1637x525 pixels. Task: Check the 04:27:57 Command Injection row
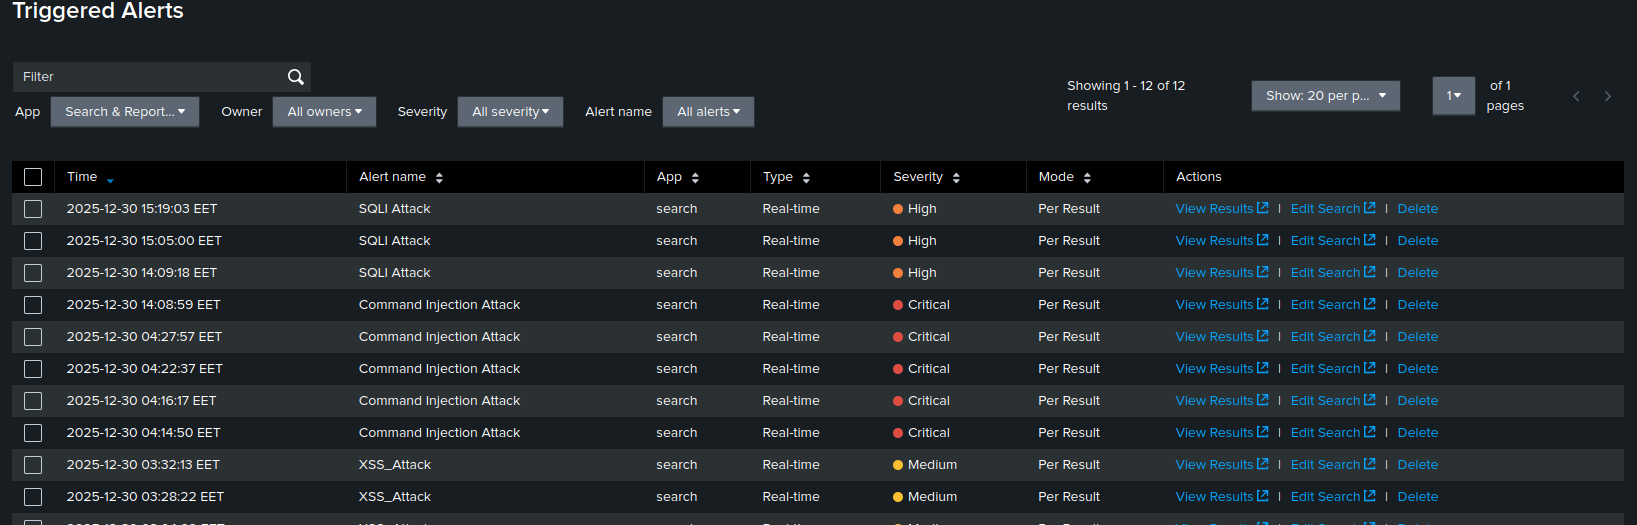(33, 337)
